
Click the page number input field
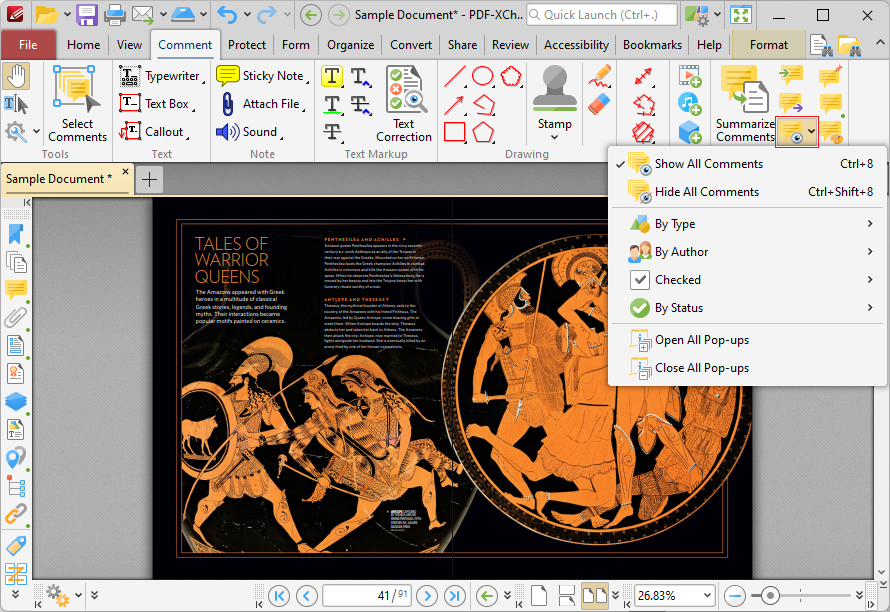tap(367, 596)
